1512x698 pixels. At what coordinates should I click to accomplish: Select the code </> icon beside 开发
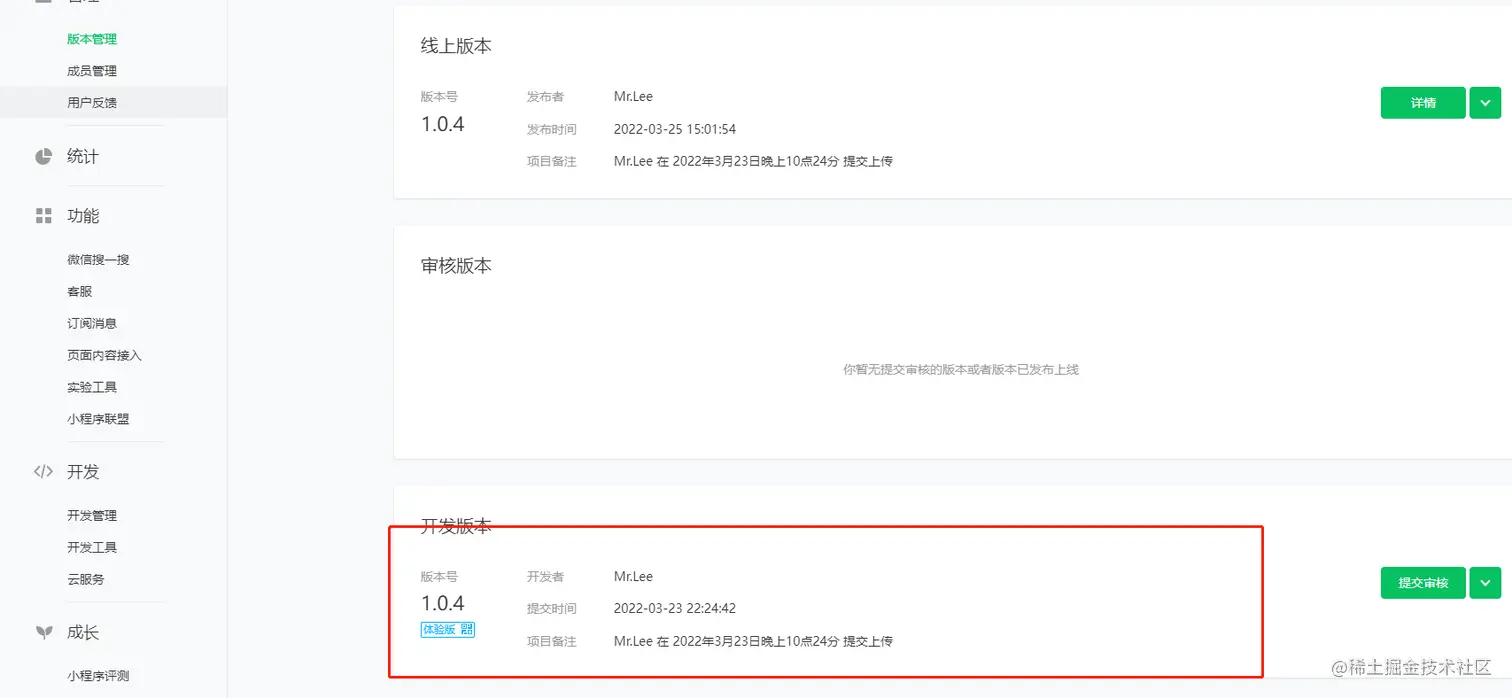(43, 471)
